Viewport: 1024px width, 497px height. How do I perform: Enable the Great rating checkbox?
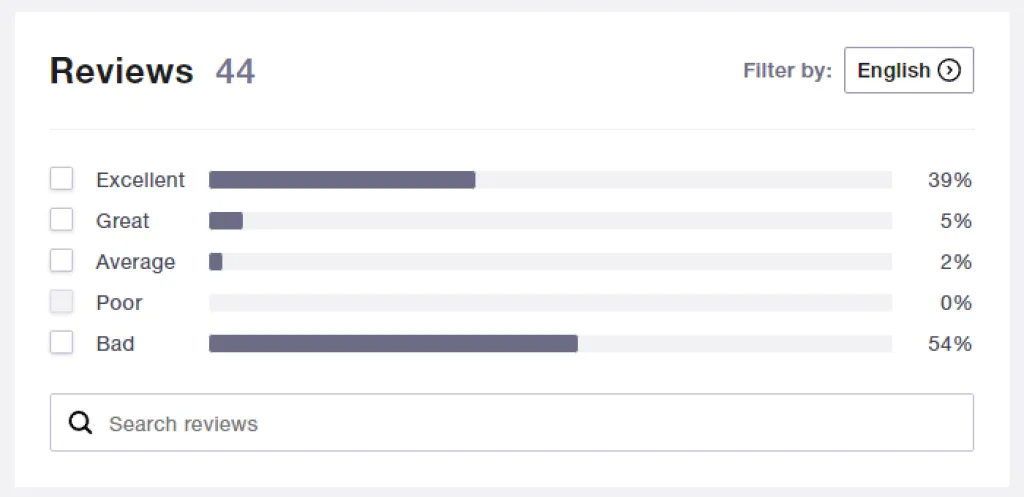[x=62, y=220]
